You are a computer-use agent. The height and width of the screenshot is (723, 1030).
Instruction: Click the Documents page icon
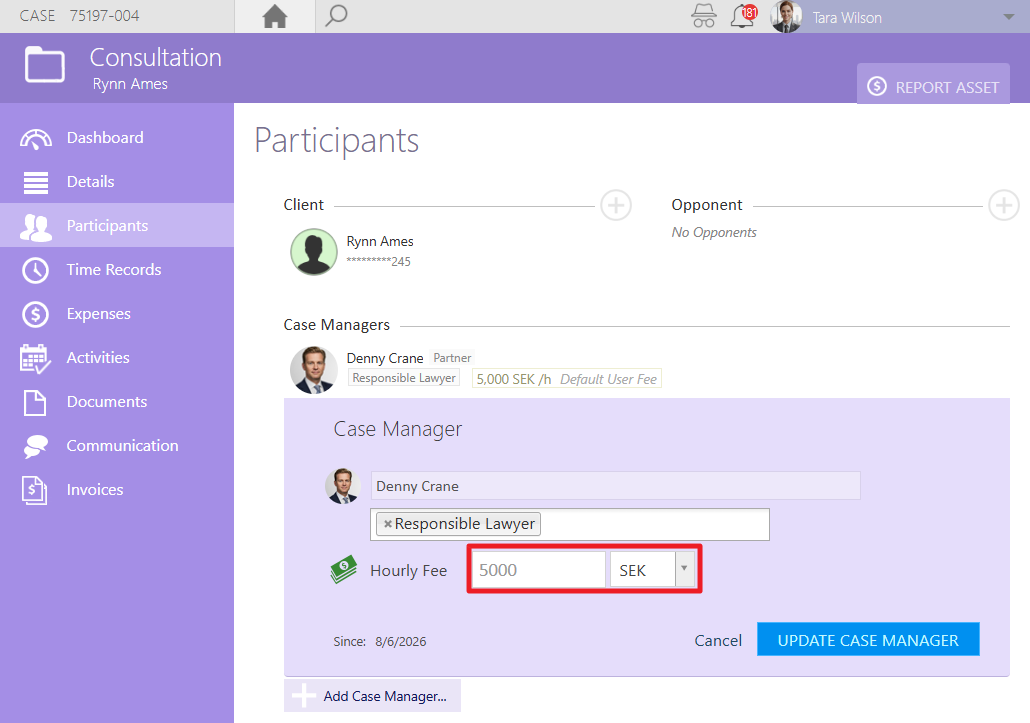tap(35, 403)
